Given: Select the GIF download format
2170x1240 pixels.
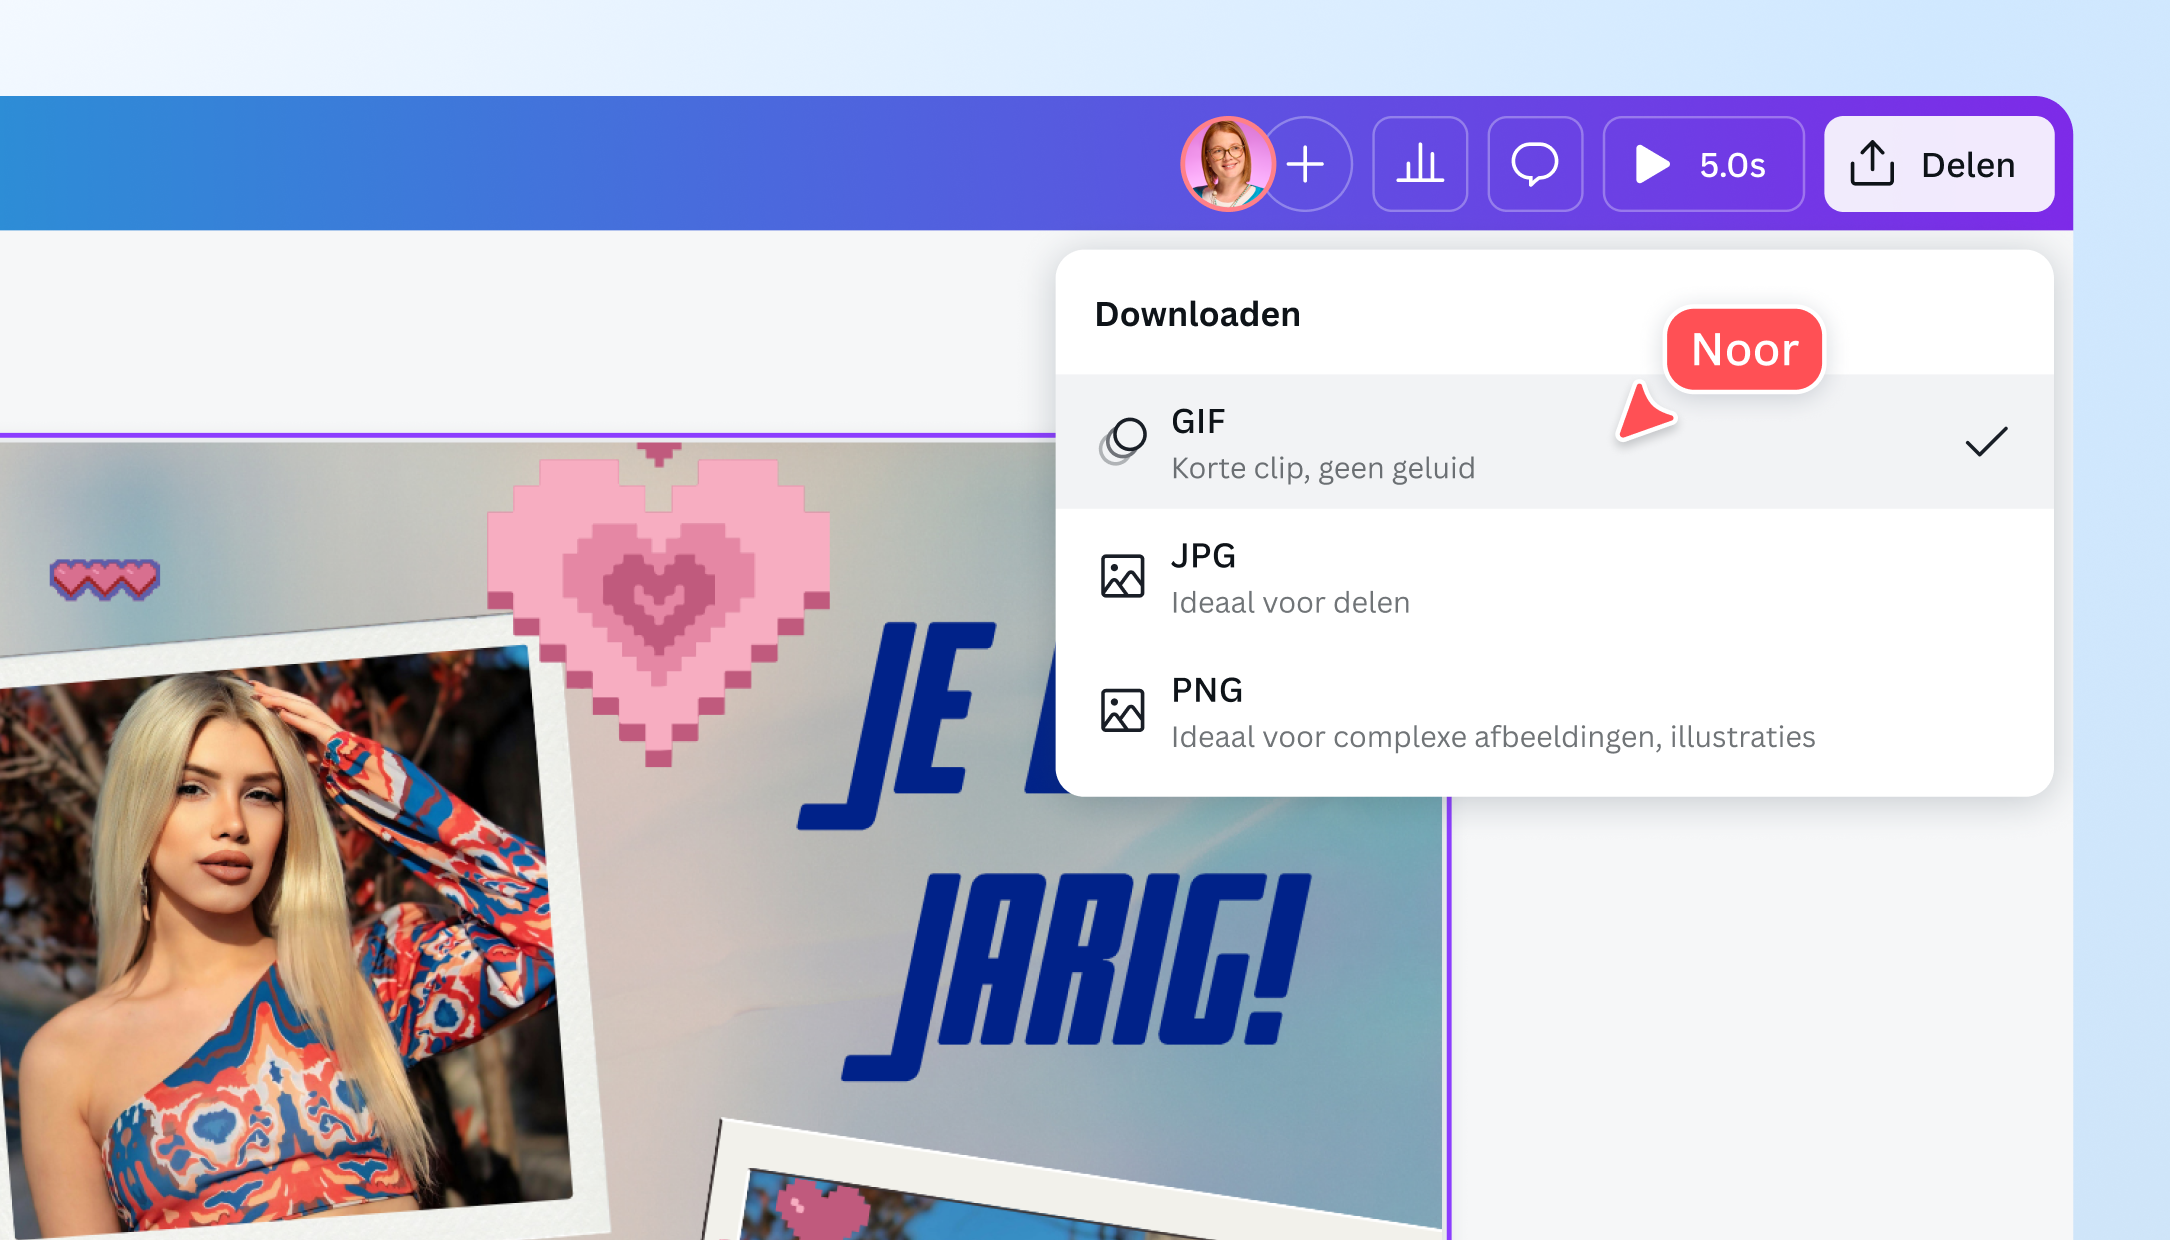Looking at the screenshot, I should click(1554, 442).
